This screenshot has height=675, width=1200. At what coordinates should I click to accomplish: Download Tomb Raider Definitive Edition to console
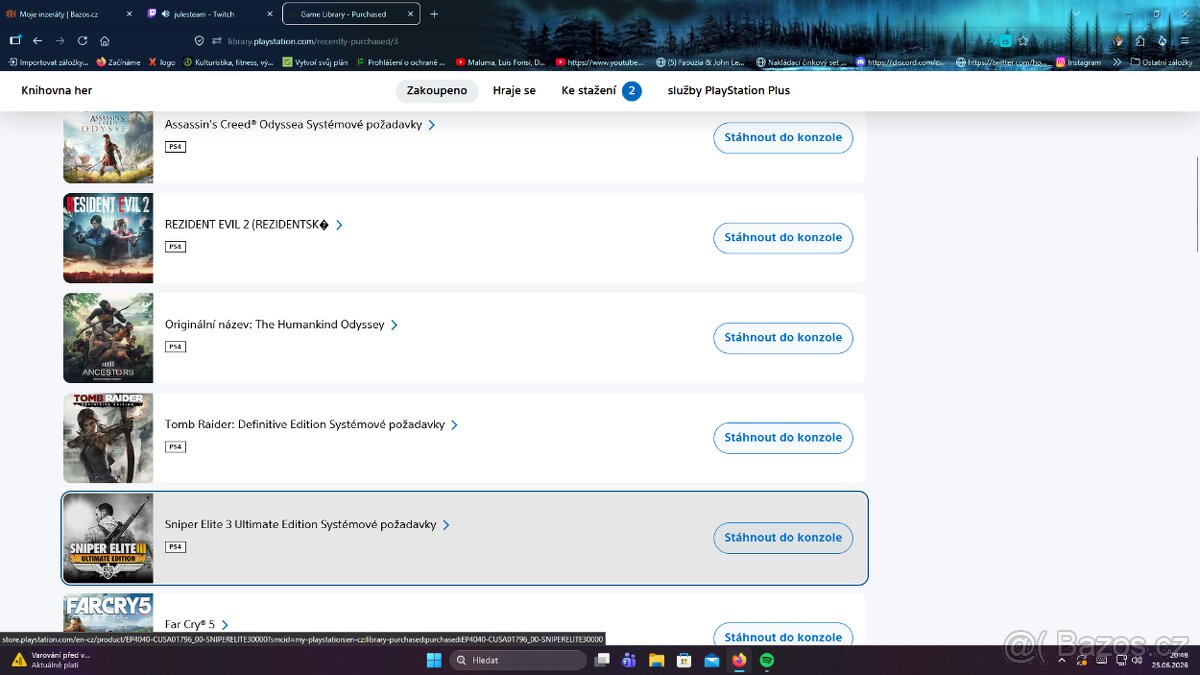coord(783,437)
